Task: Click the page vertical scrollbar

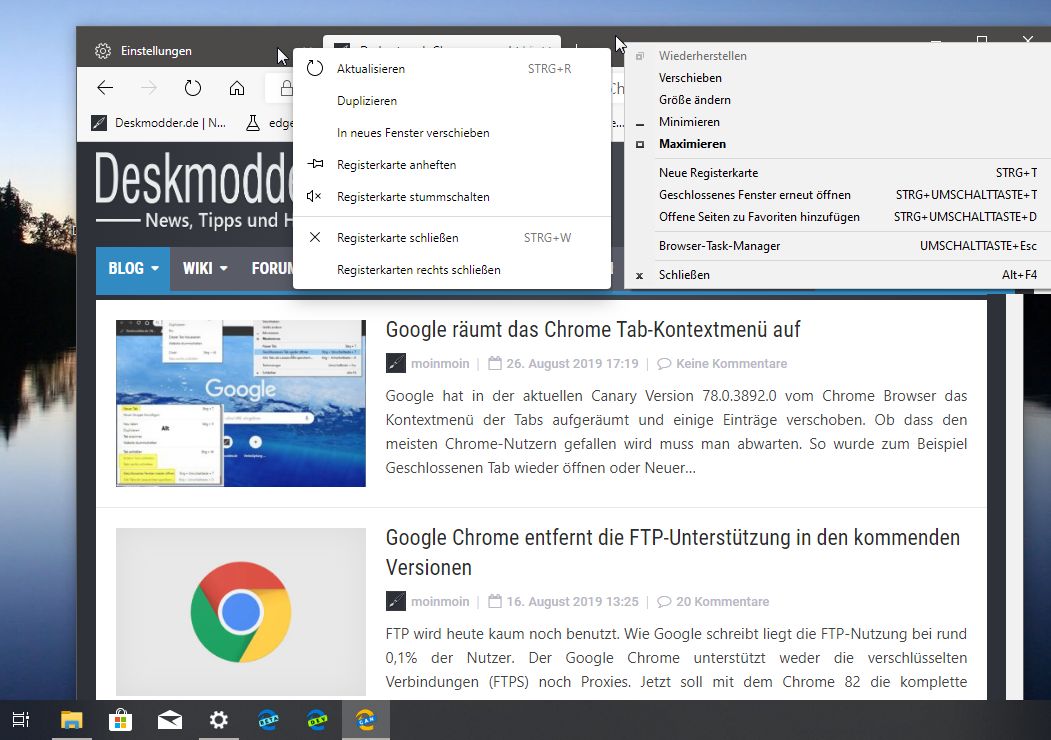Action: pyautogui.click(x=1014, y=496)
